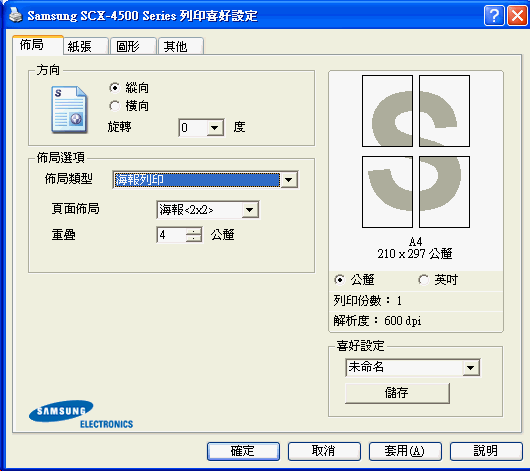Click the 旋轉 rotation label
The image size is (530, 471).
(x=119, y=127)
